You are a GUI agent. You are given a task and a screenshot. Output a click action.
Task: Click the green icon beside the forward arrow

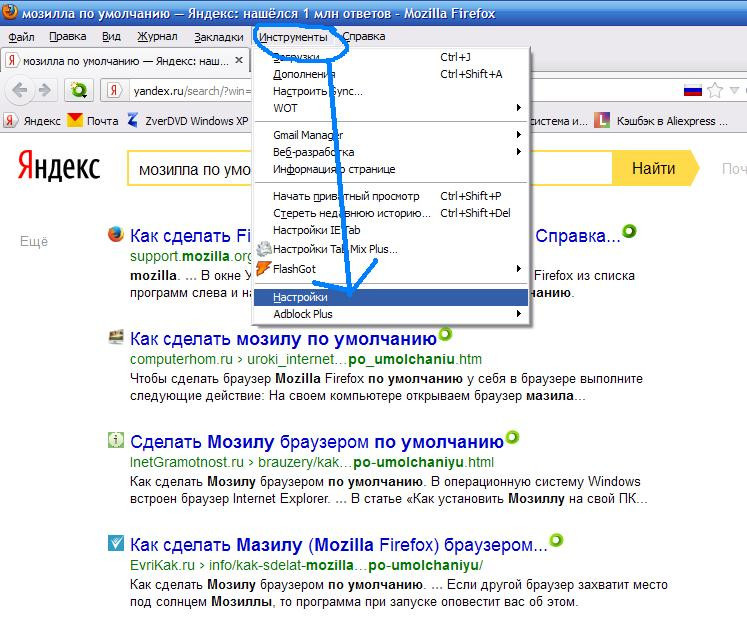(78, 90)
